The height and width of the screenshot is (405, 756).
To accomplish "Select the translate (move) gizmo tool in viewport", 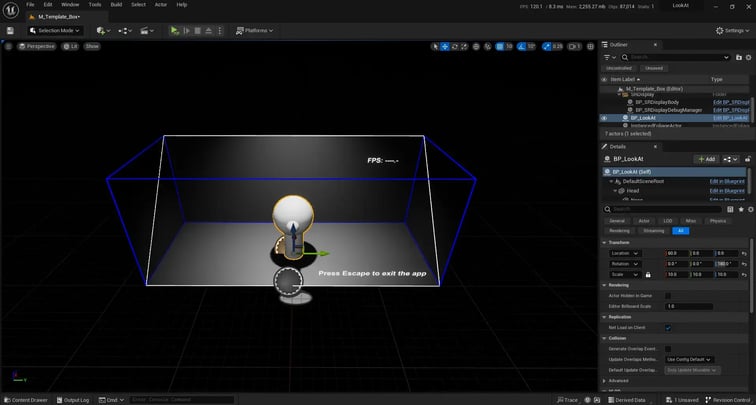I will pyautogui.click(x=446, y=46).
